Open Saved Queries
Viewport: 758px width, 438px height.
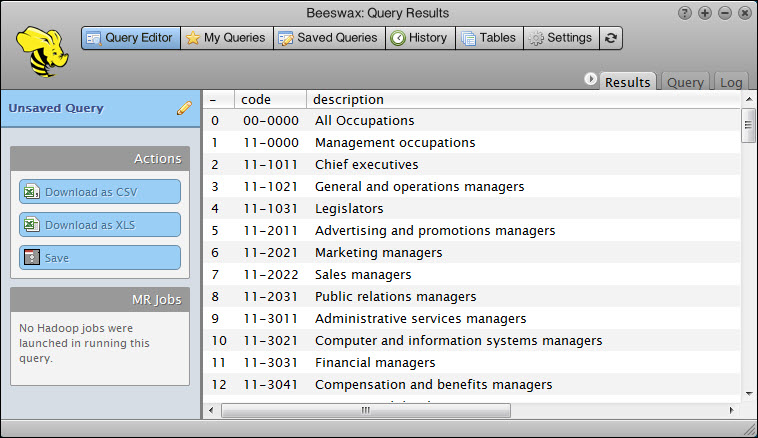pyautogui.click(x=328, y=38)
